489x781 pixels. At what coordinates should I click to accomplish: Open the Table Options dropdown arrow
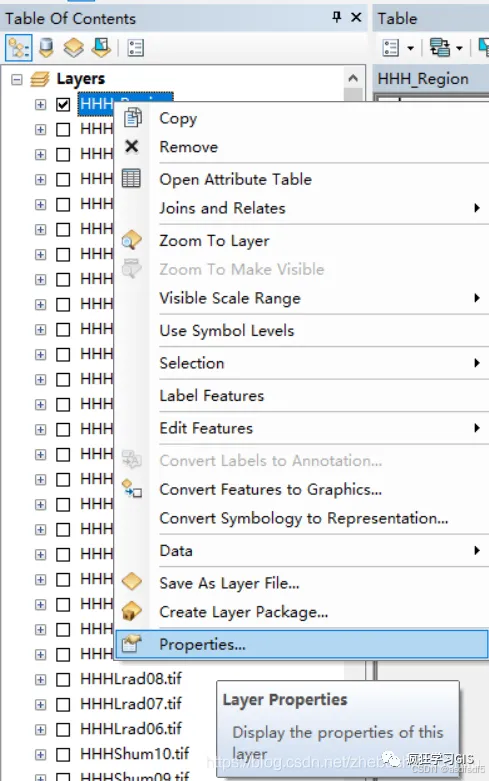click(410, 48)
